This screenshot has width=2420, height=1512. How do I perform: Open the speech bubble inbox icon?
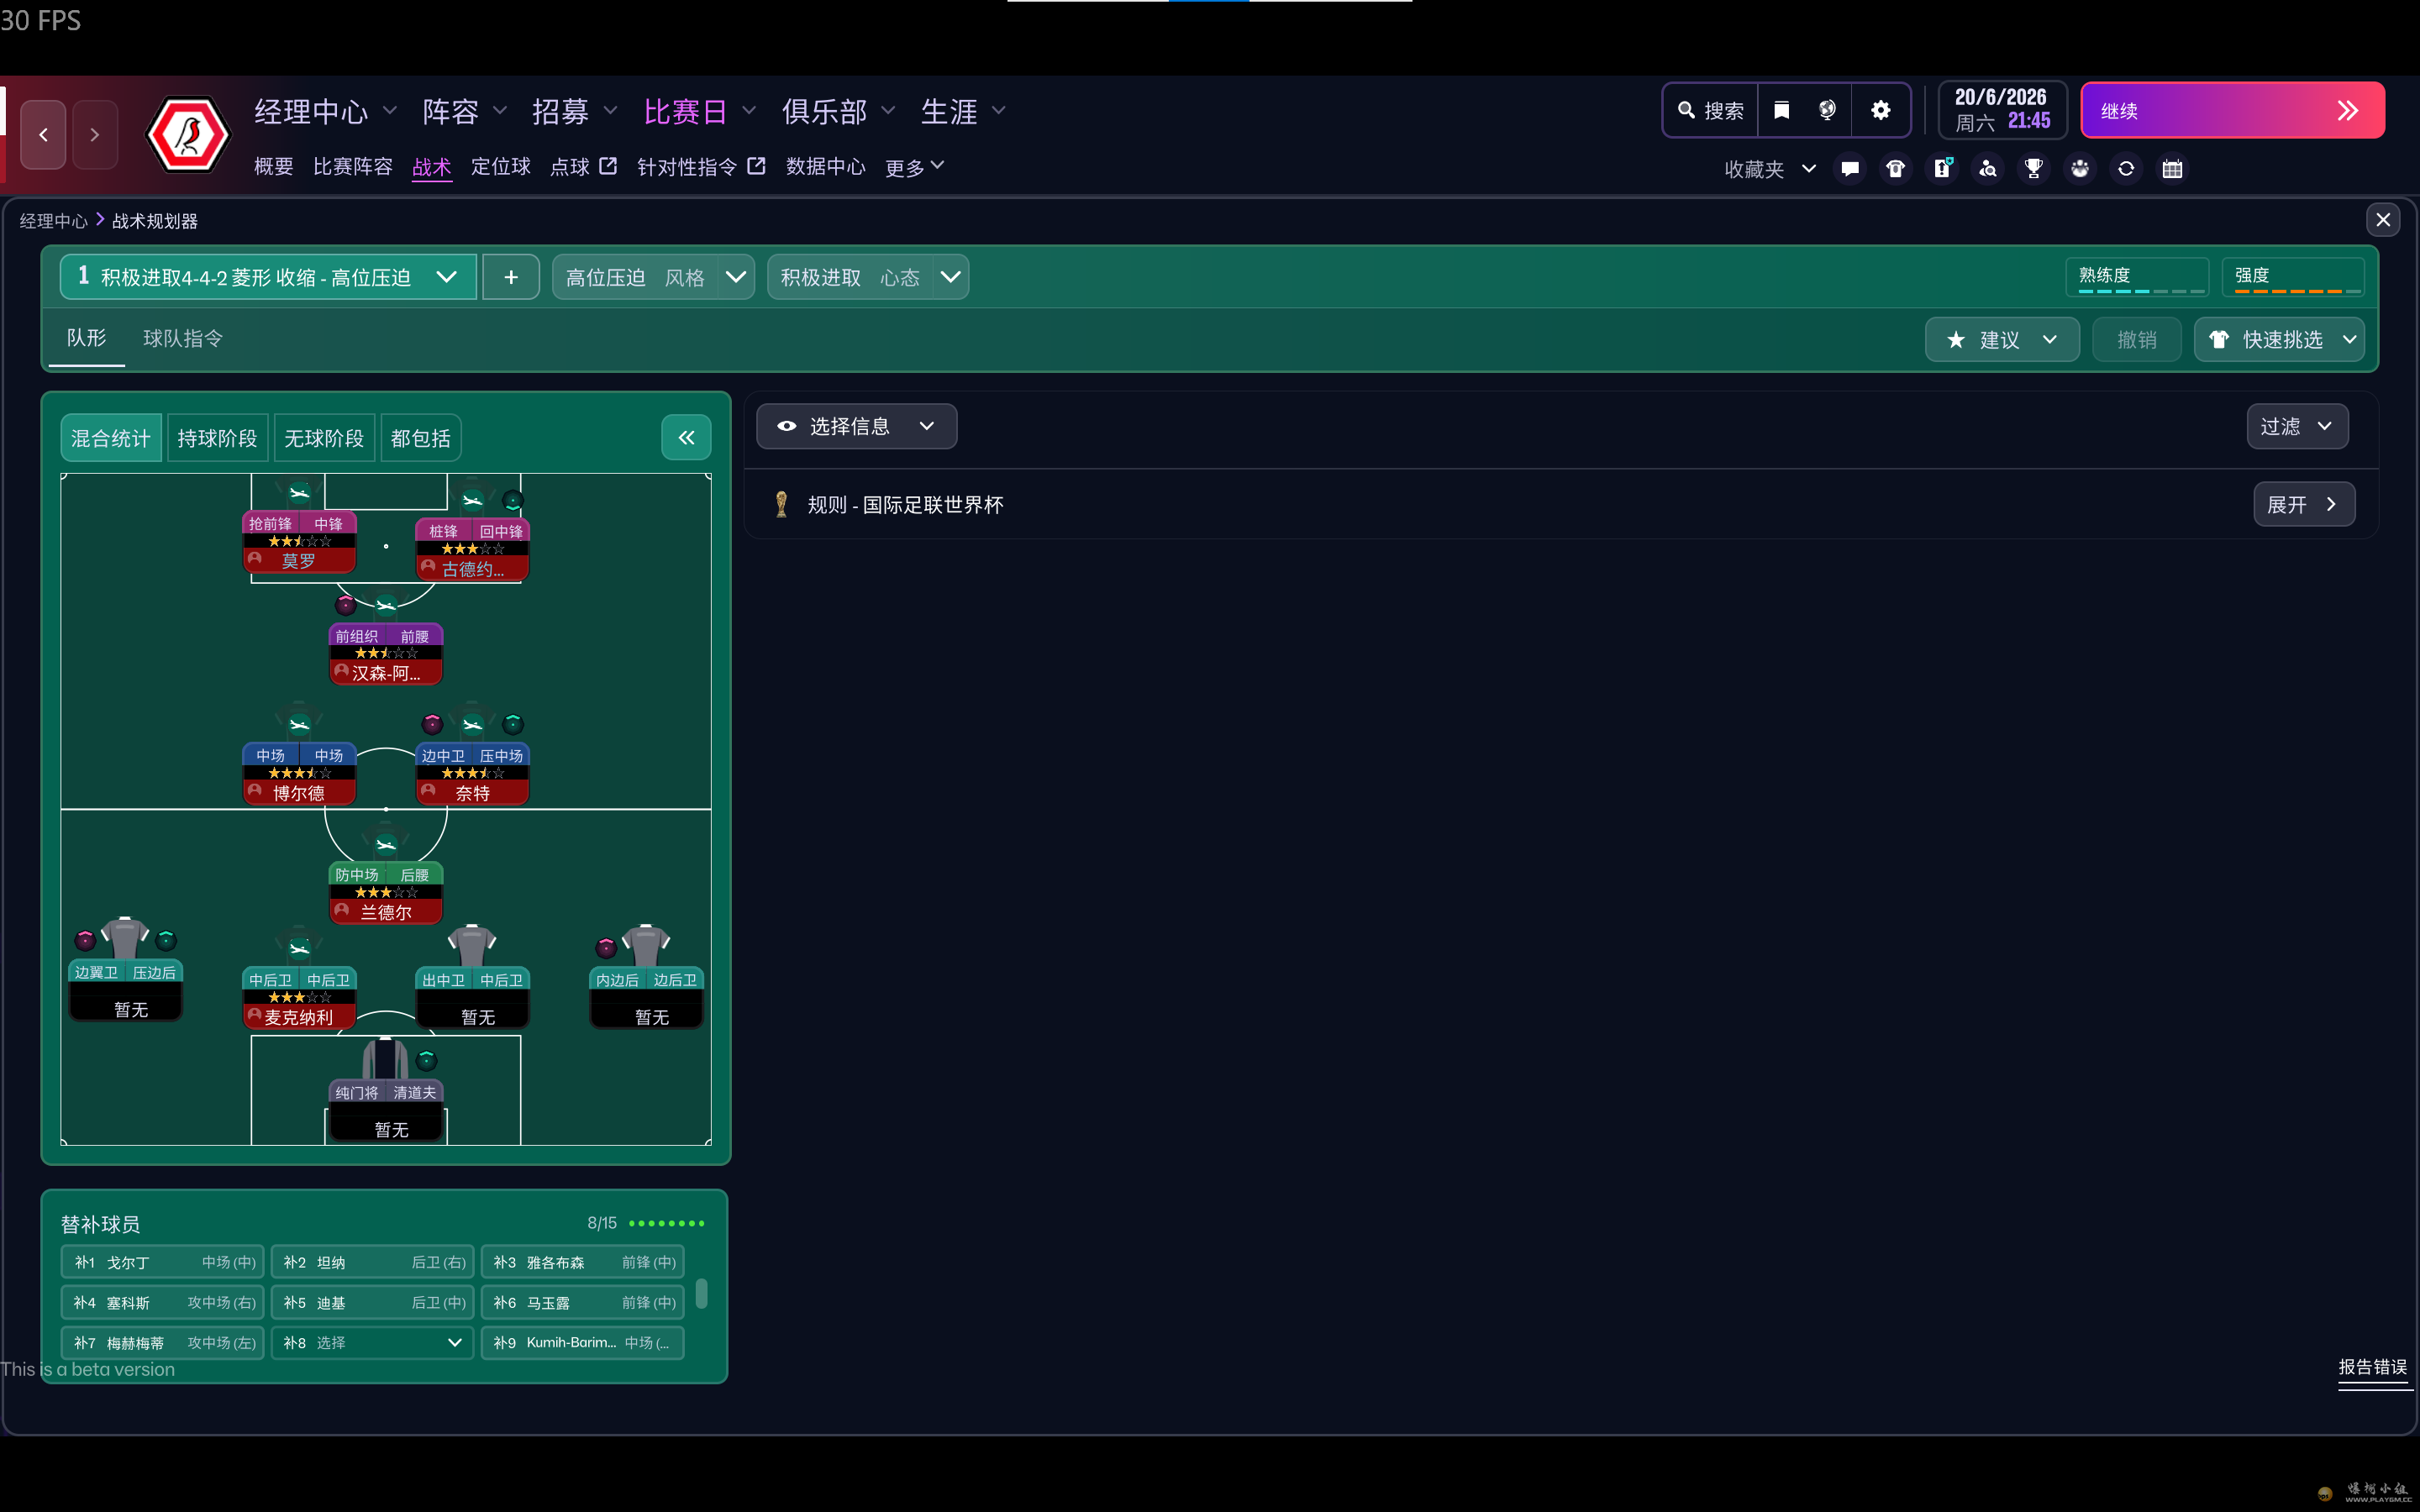[1849, 168]
